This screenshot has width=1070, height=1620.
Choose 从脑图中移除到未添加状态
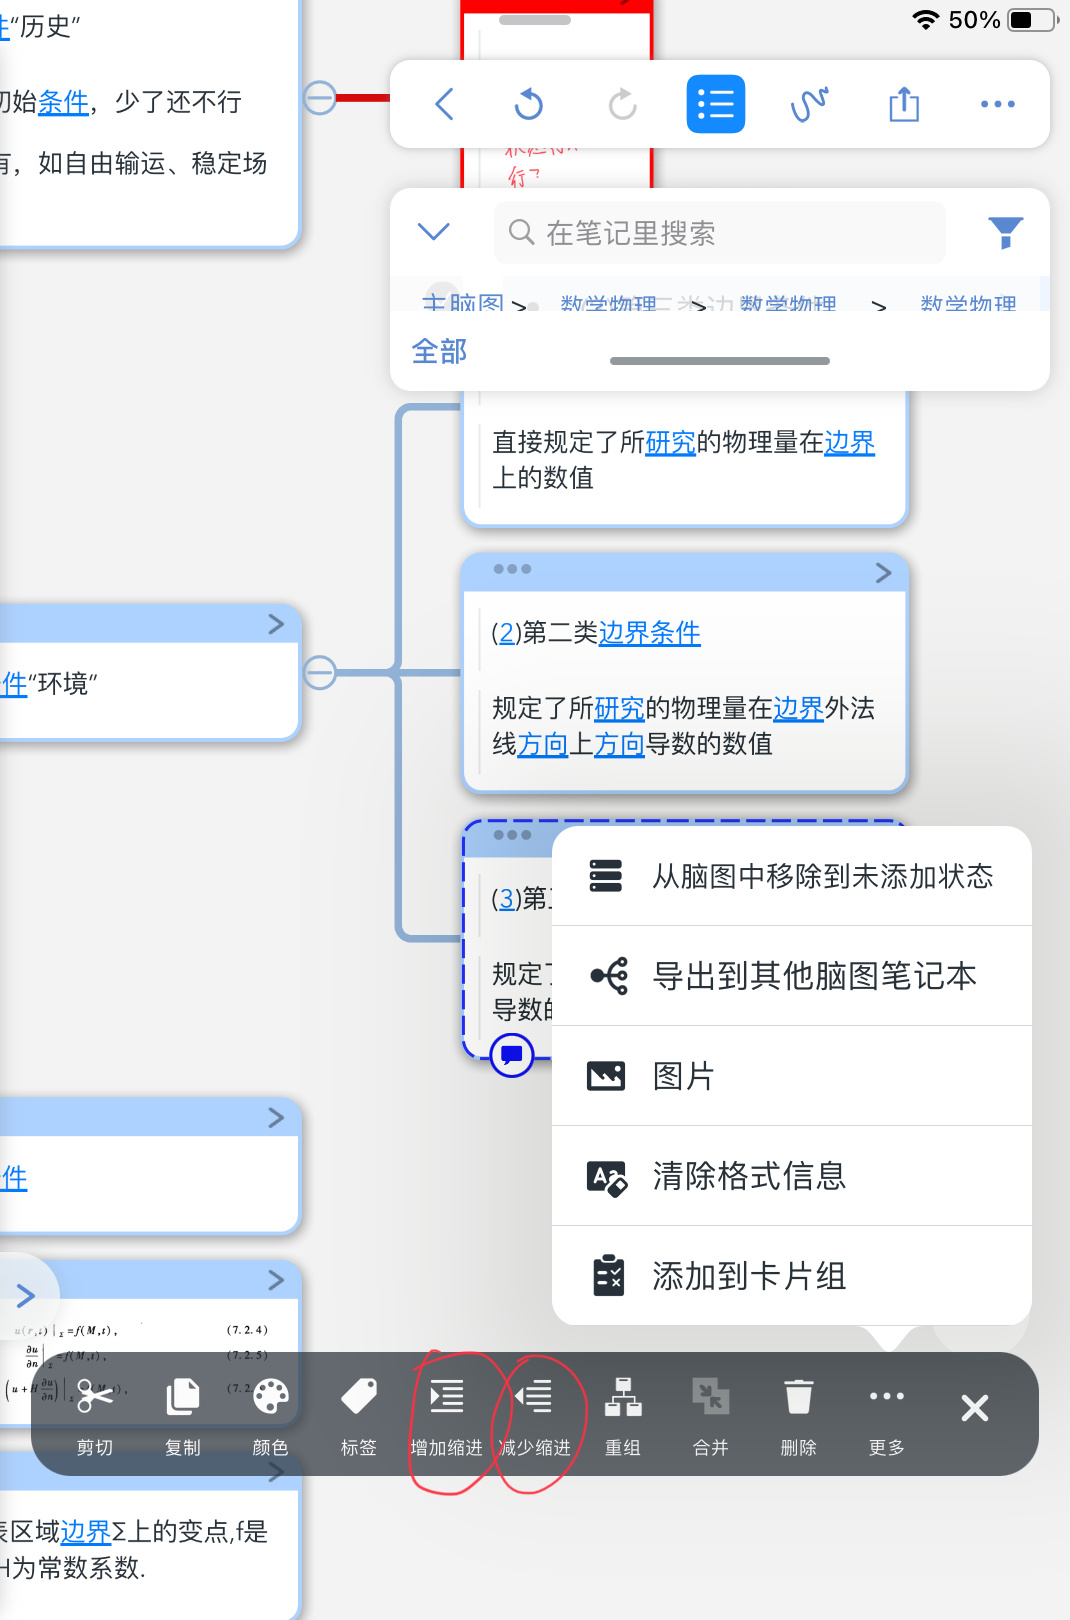[x=792, y=876]
